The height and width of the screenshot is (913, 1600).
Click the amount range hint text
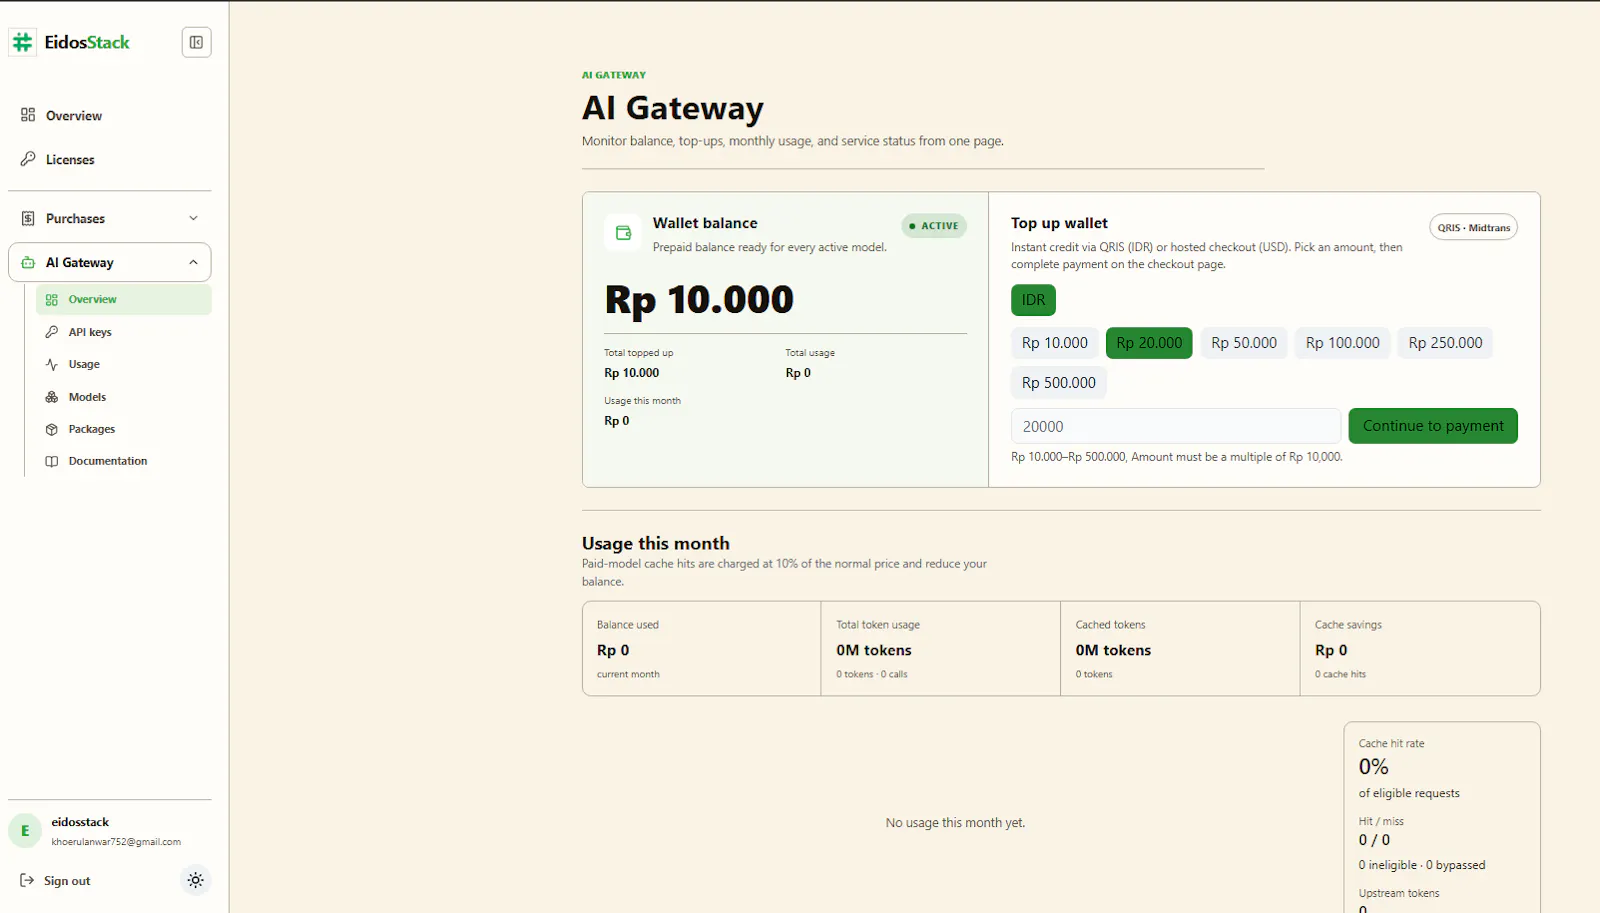pos(1177,457)
